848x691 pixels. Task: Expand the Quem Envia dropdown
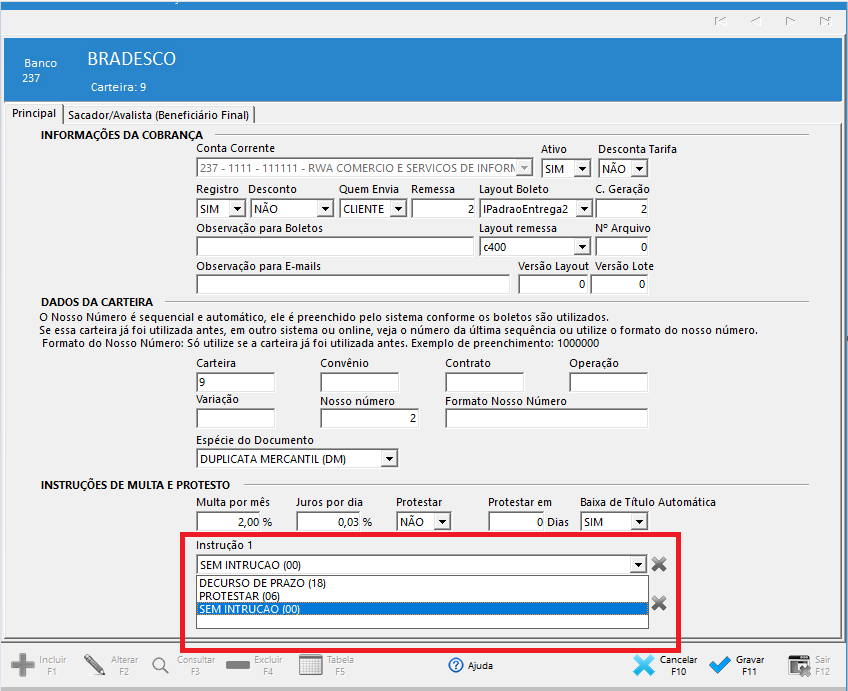[399, 209]
